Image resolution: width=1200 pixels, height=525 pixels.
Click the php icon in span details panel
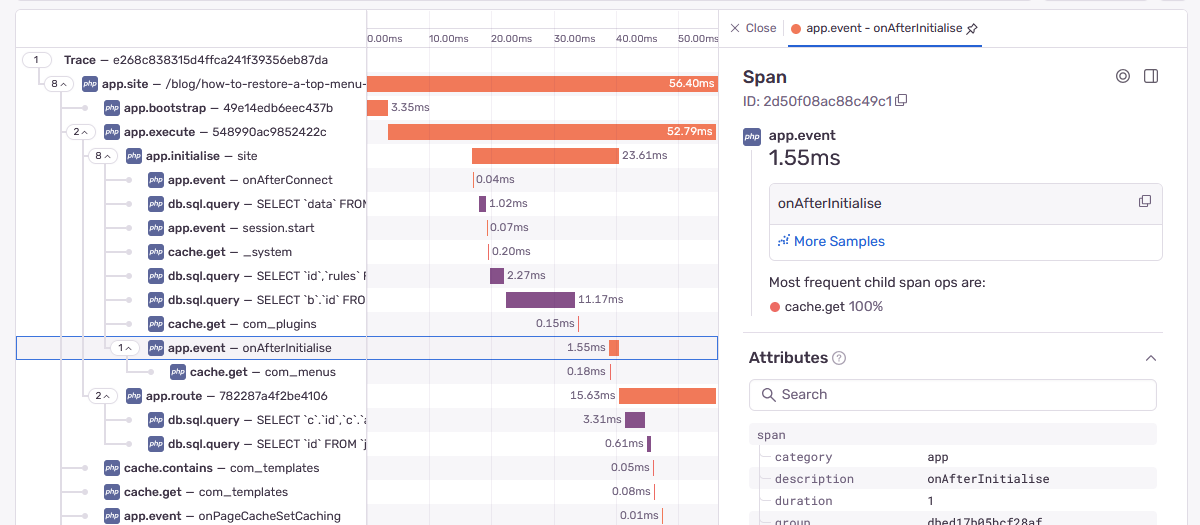point(752,137)
